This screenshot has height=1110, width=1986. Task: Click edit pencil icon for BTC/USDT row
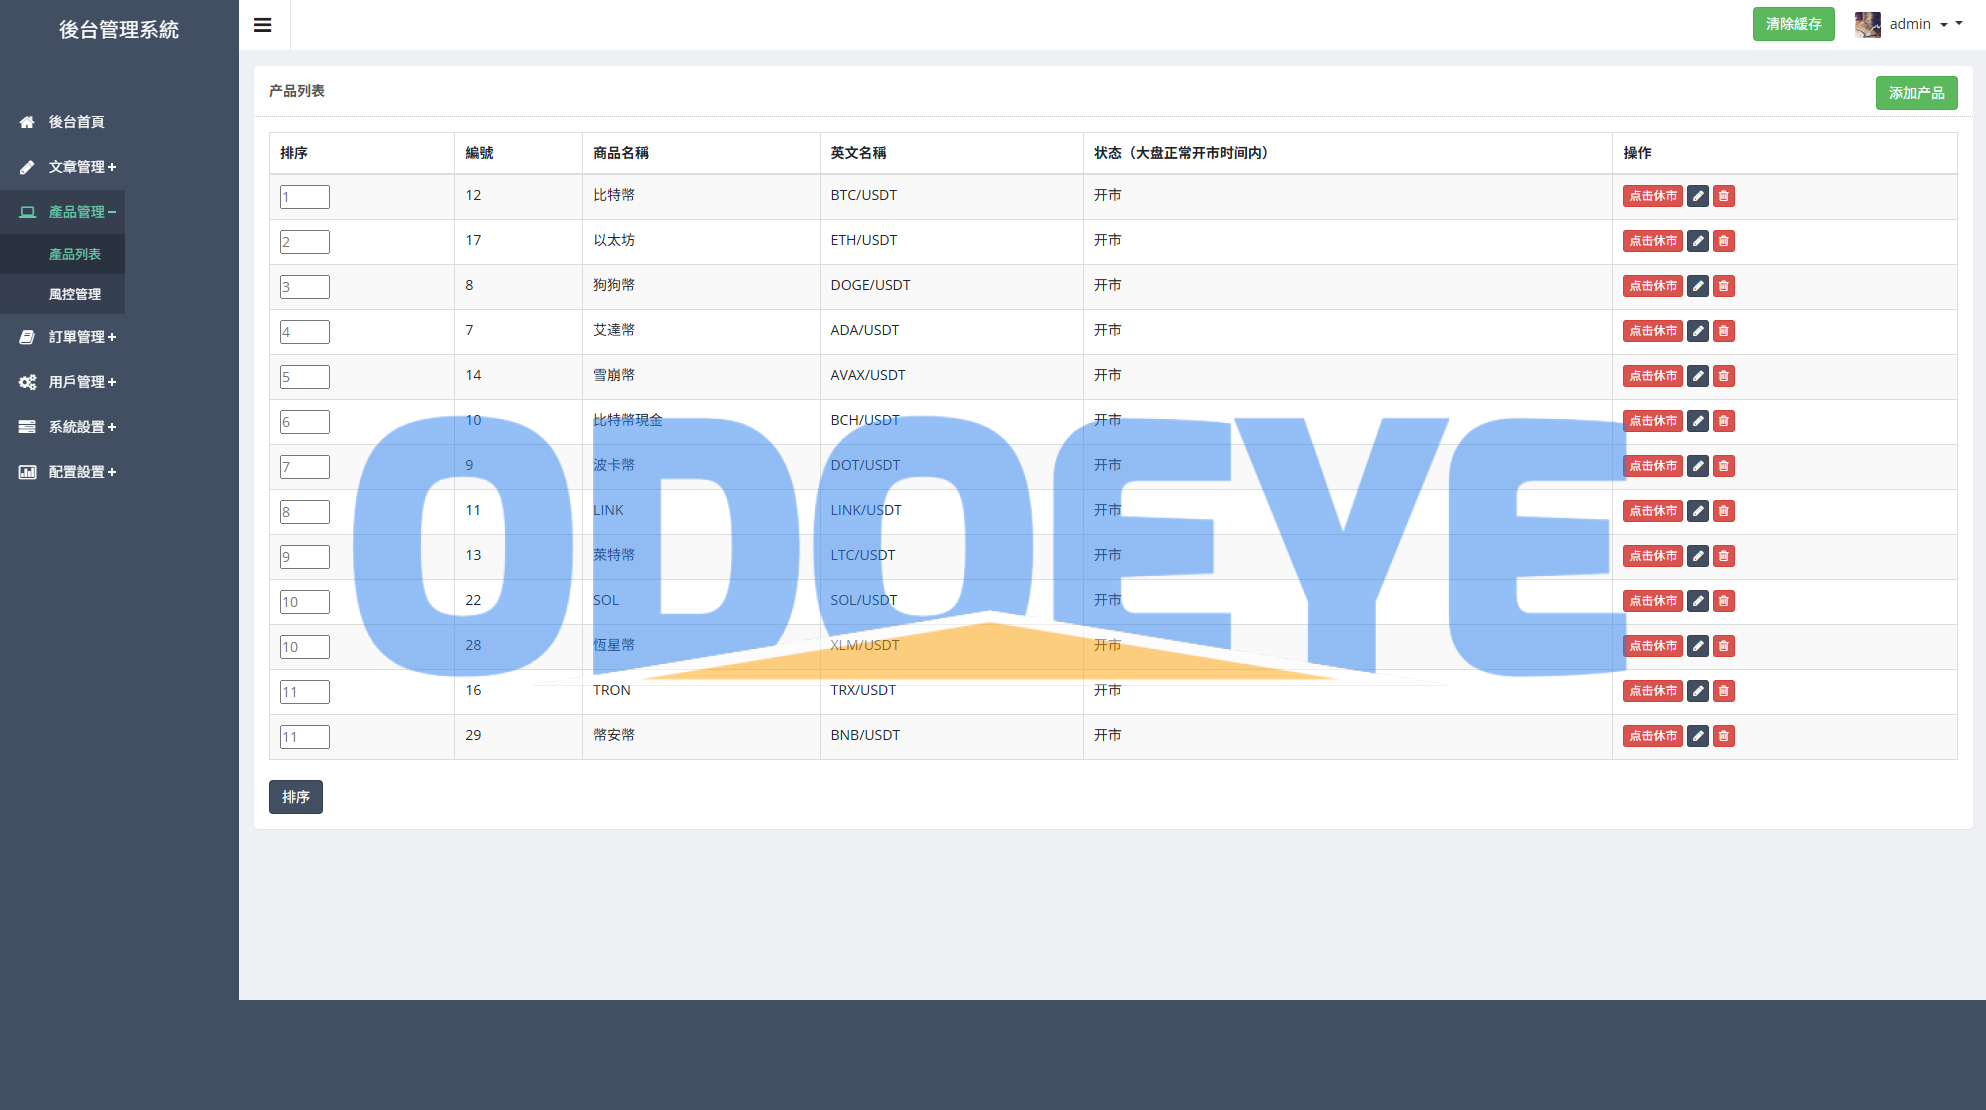[x=1697, y=196]
